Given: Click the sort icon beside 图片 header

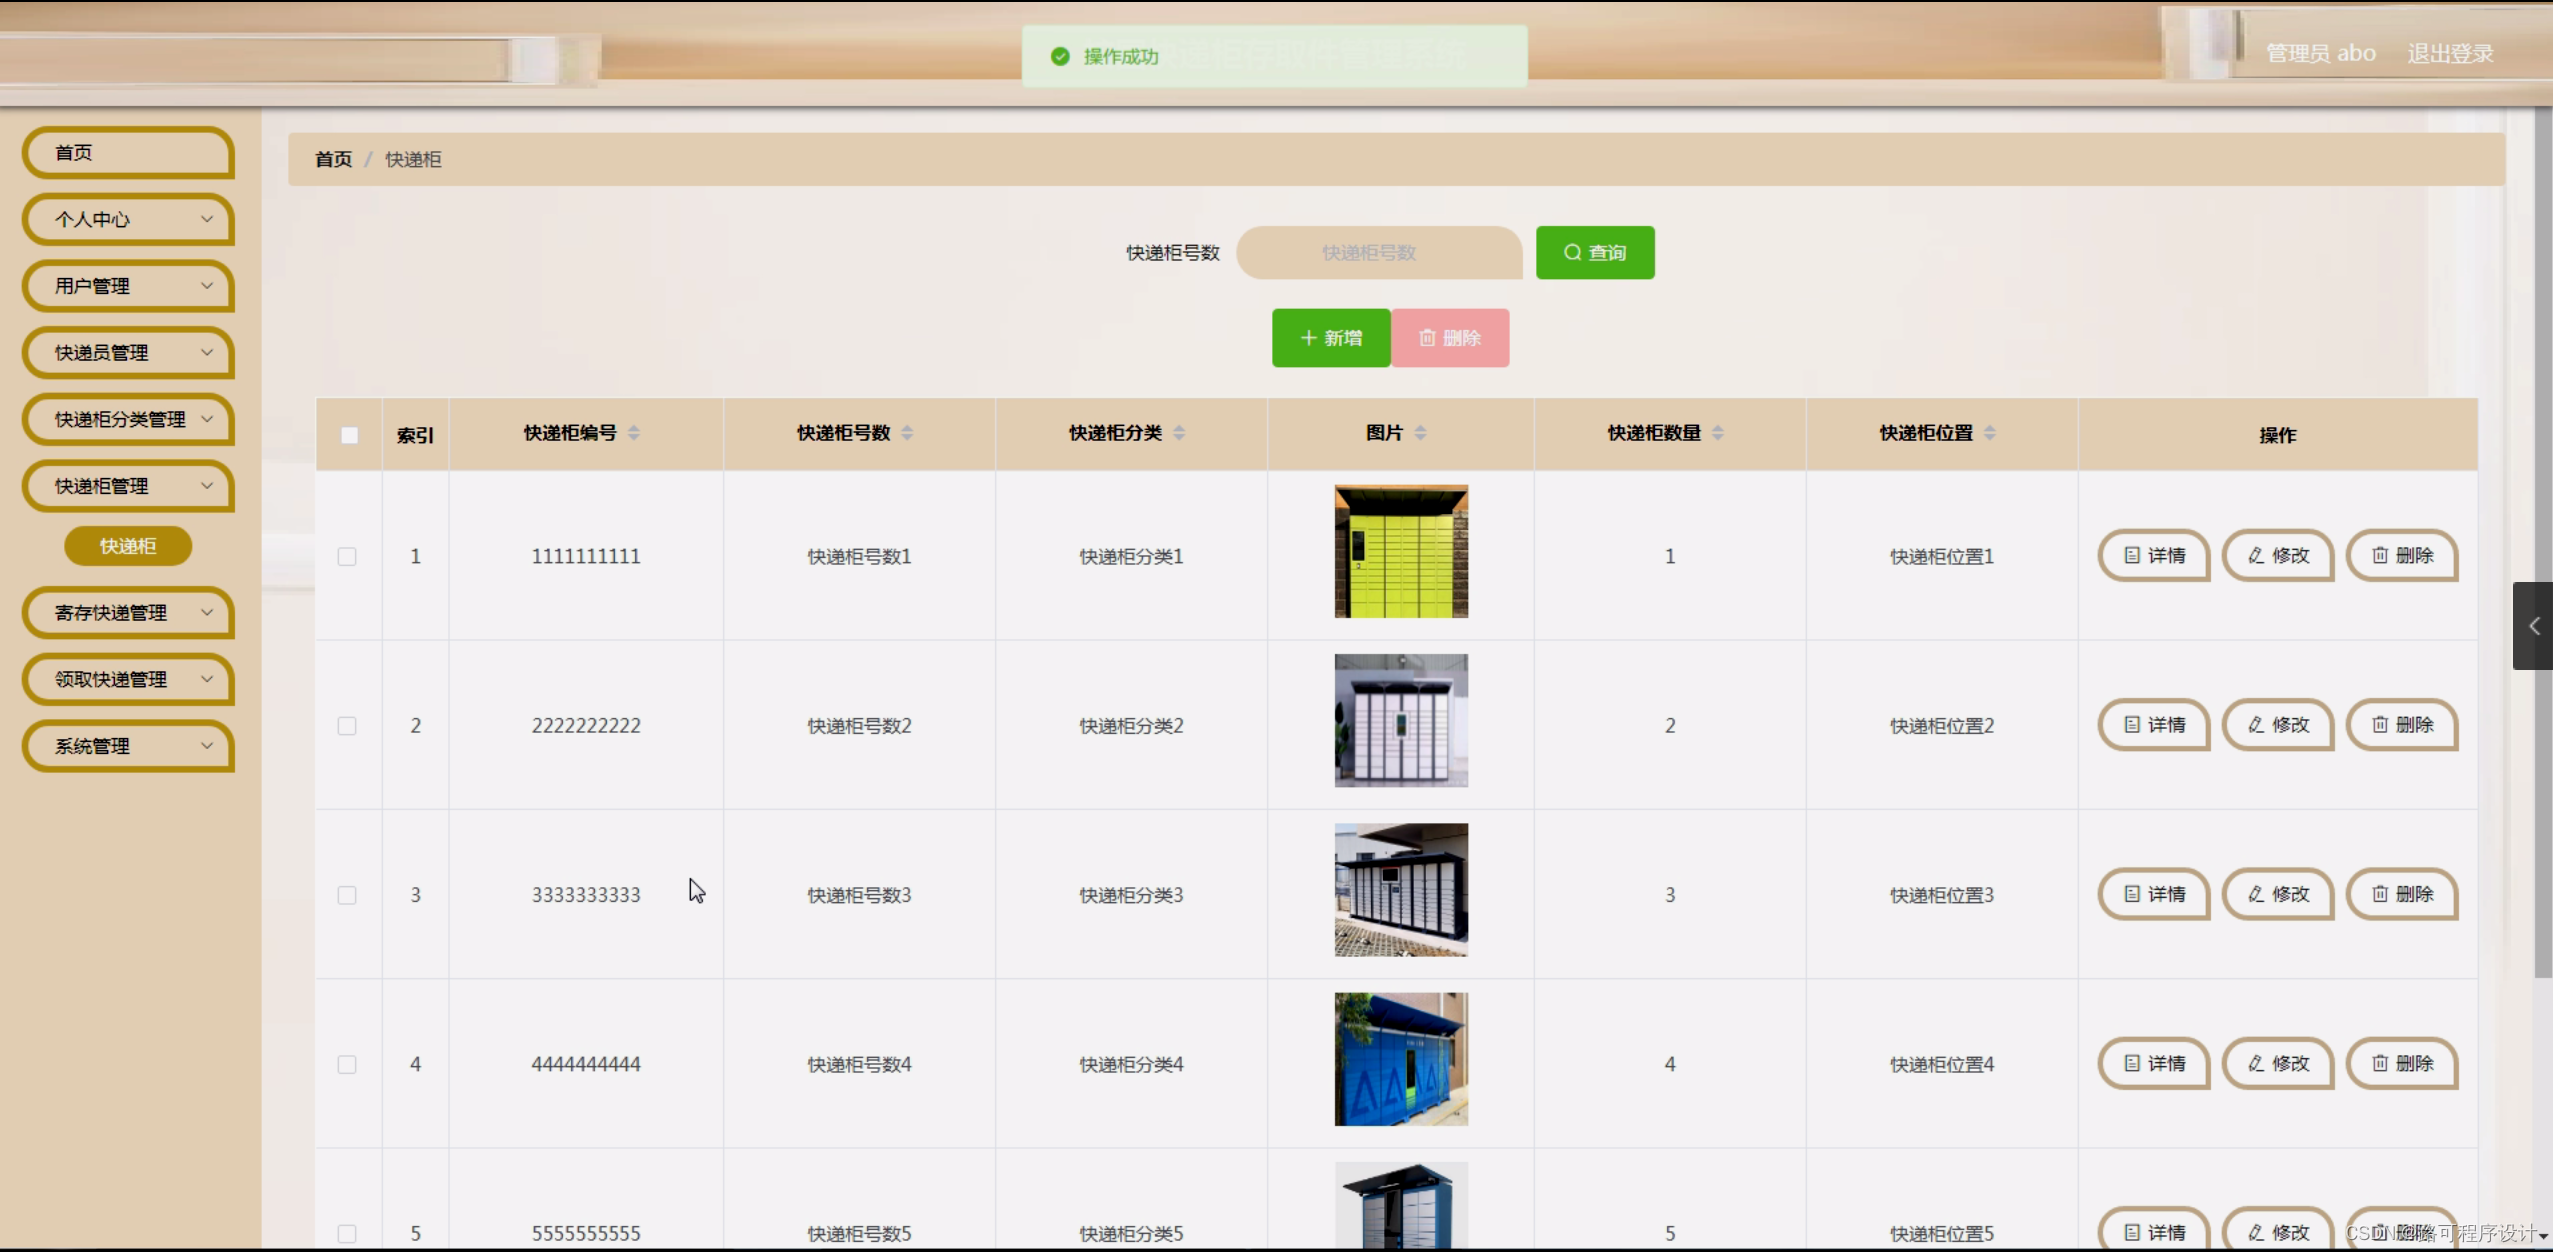Looking at the screenshot, I should click(x=1420, y=433).
